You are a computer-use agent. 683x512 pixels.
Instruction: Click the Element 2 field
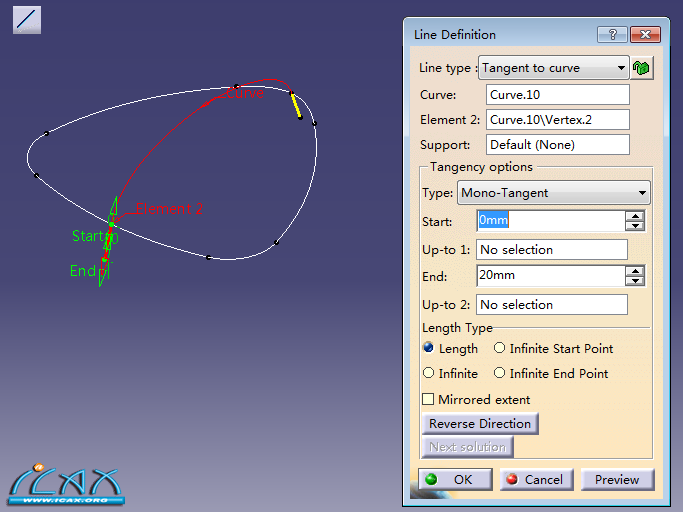558,119
